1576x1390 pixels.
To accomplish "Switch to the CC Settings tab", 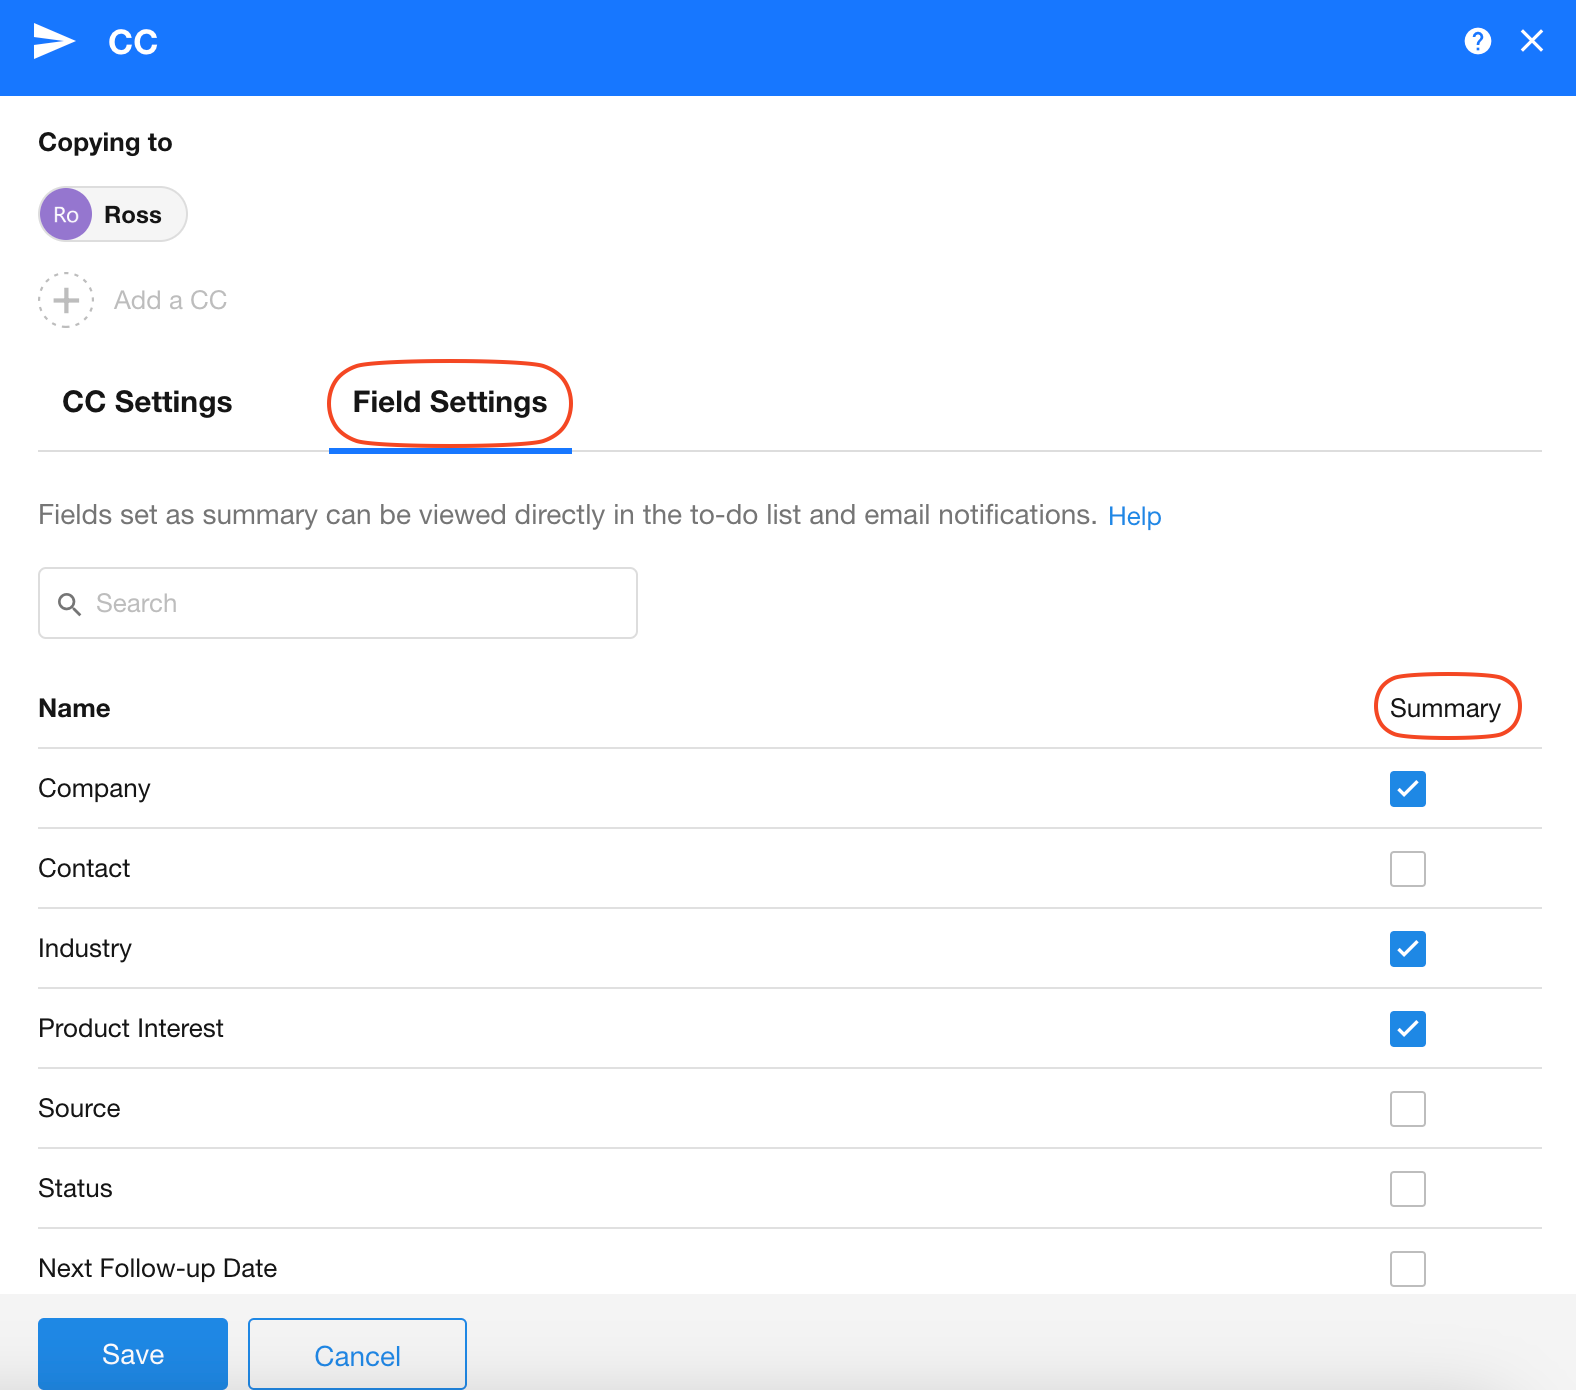I will pyautogui.click(x=147, y=402).
